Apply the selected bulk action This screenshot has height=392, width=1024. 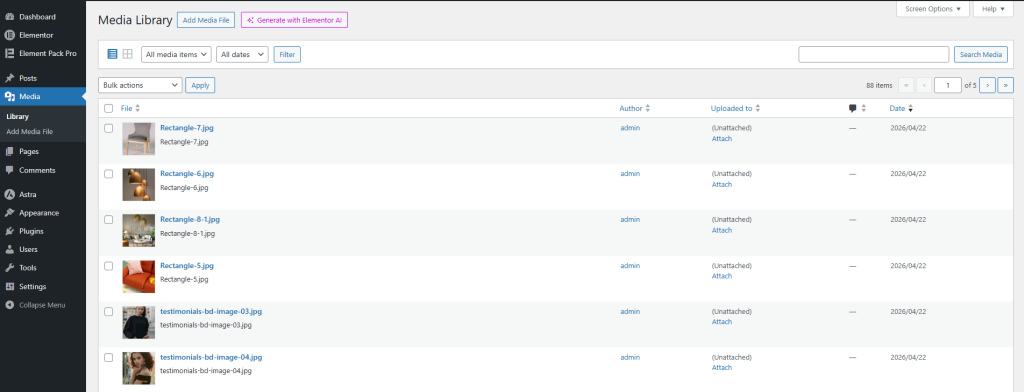[200, 85]
